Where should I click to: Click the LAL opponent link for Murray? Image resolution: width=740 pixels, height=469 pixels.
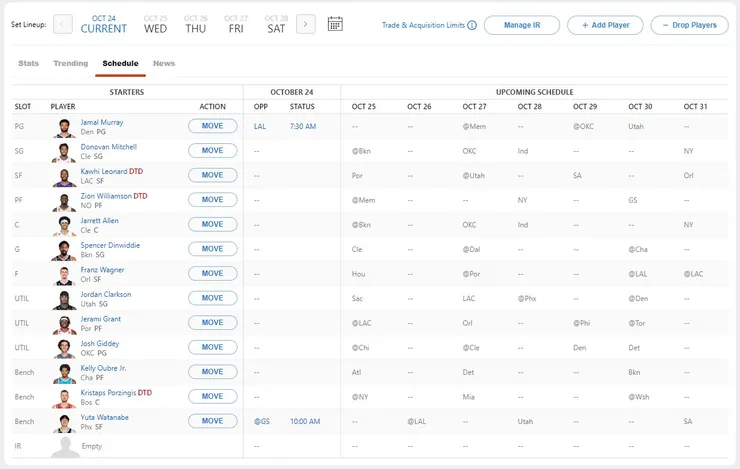click(x=260, y=127)
